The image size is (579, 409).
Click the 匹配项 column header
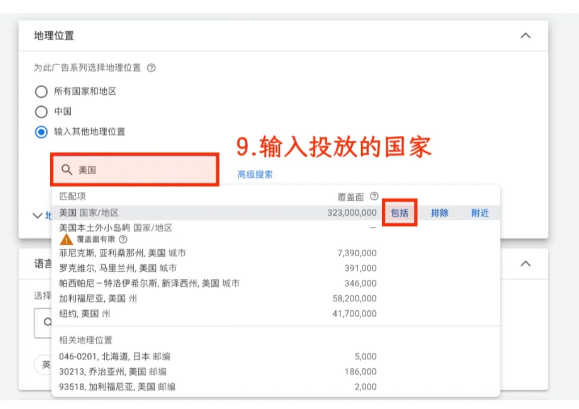pos(72,196)
